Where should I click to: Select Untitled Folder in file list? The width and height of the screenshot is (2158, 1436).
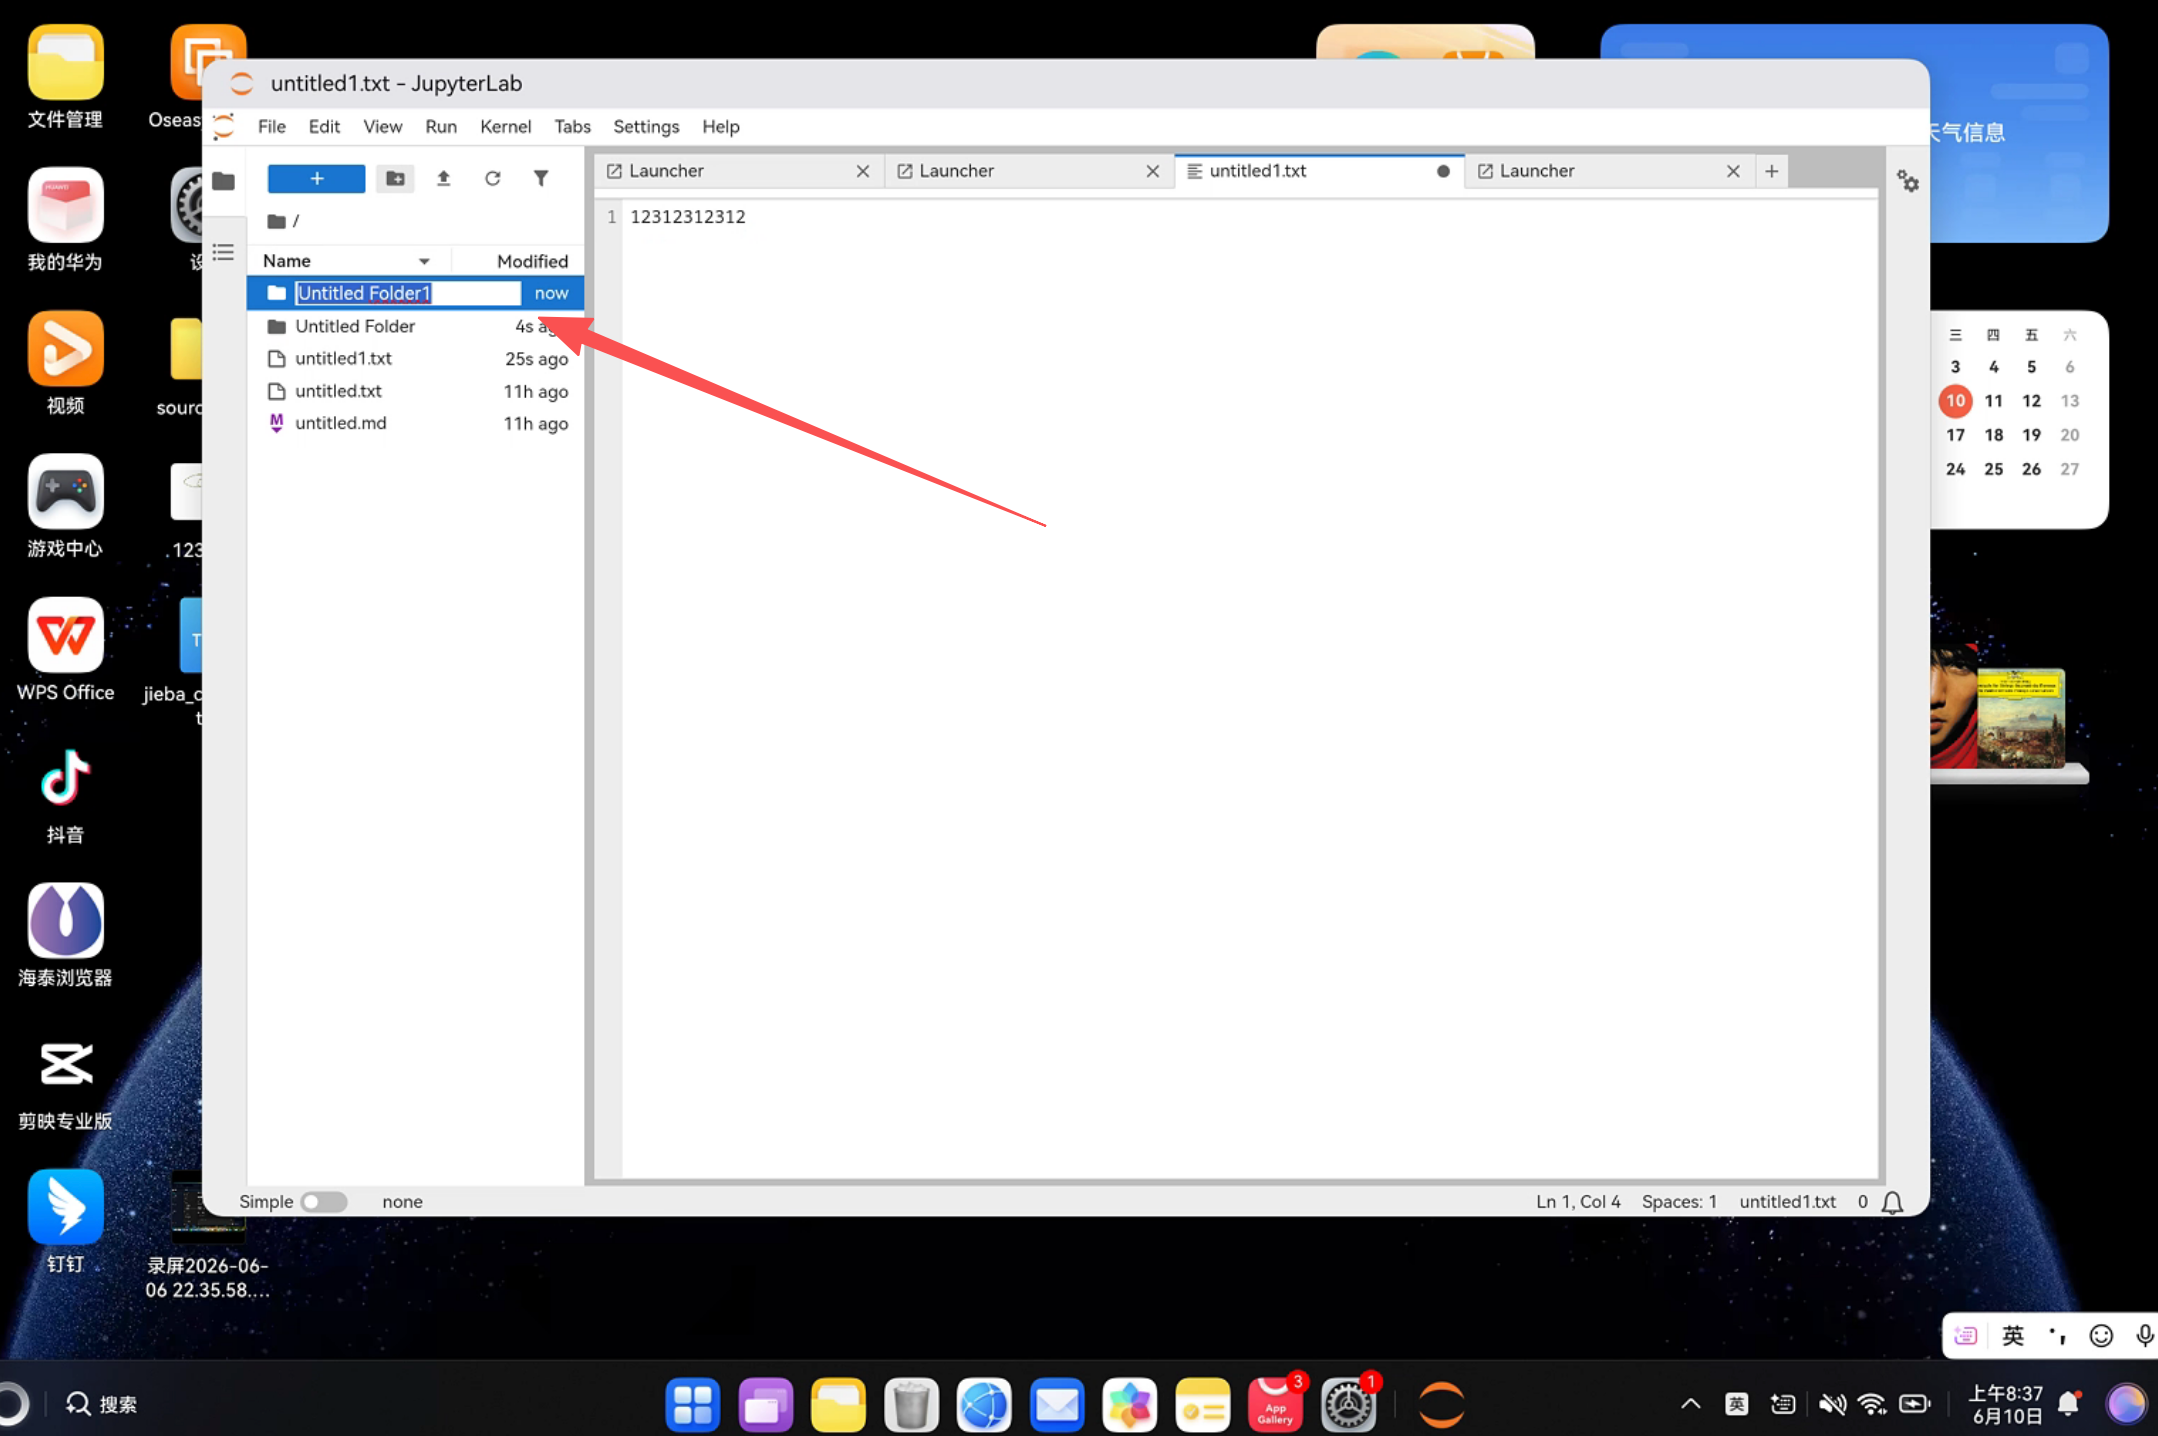pyautogui.click(x=415, y=326)
